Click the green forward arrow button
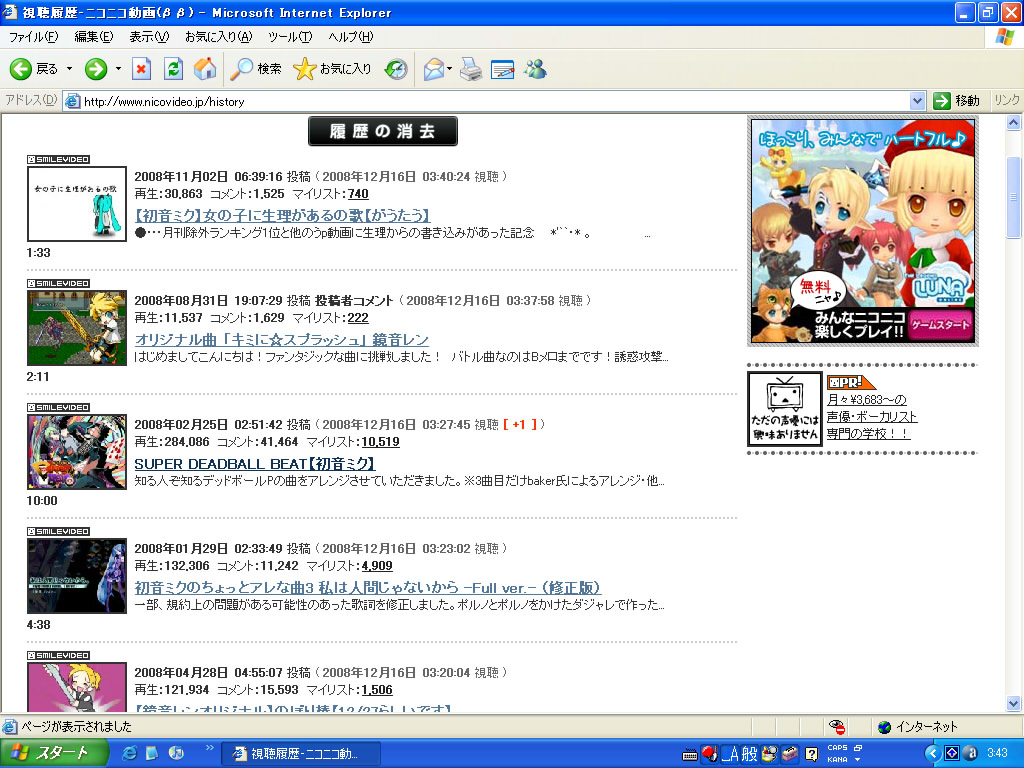The width and height of the screenshot is (1024, 768). 96,69
